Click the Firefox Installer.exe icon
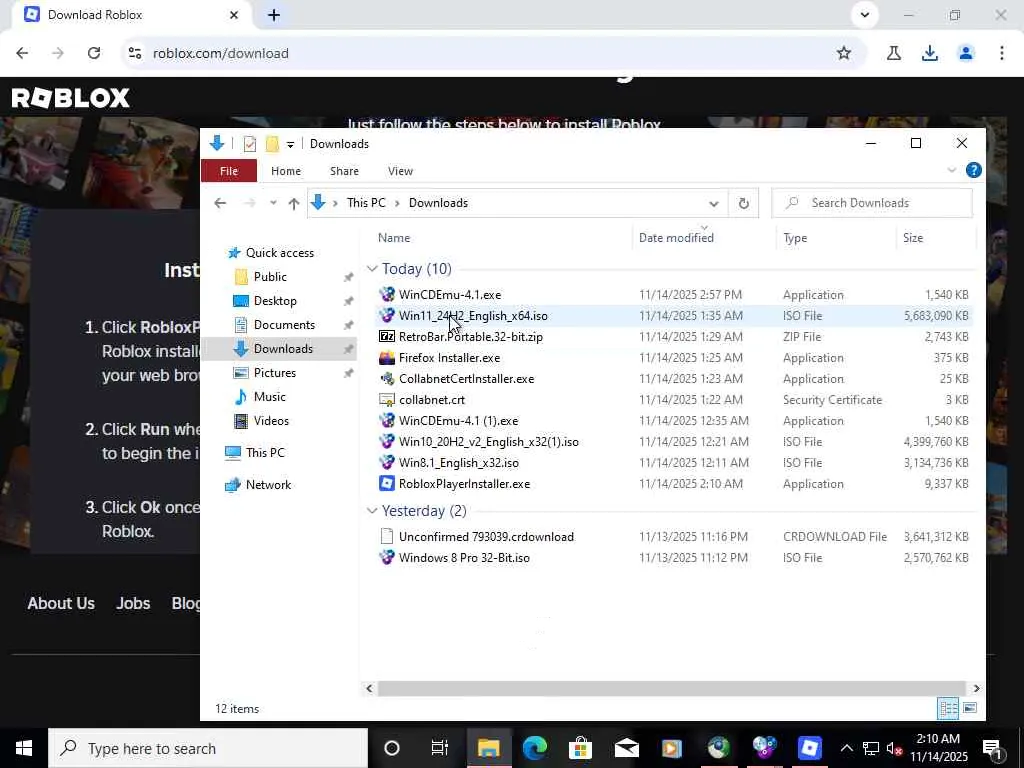 pos(387,358)
